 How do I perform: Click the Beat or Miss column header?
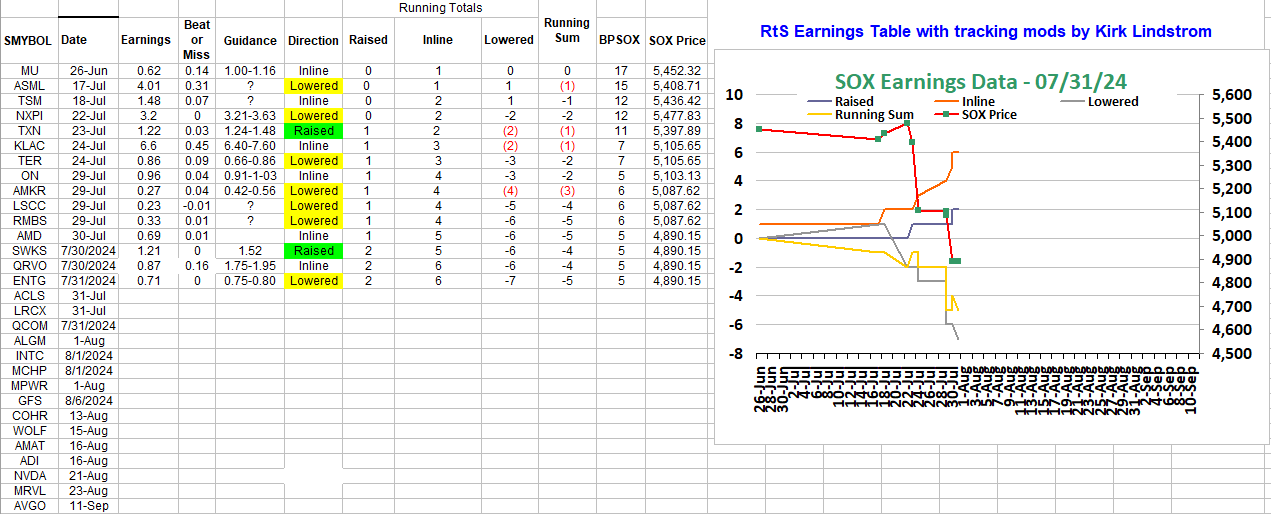[196, 40]
